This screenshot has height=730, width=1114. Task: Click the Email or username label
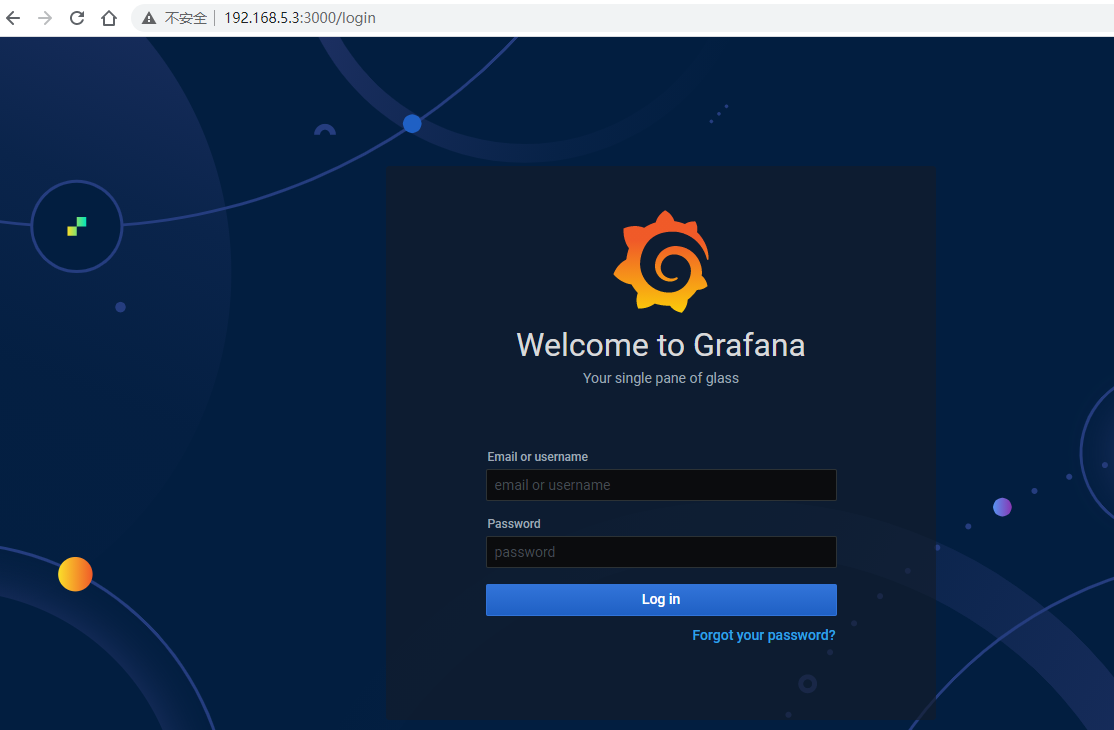[x=537, y=457]
